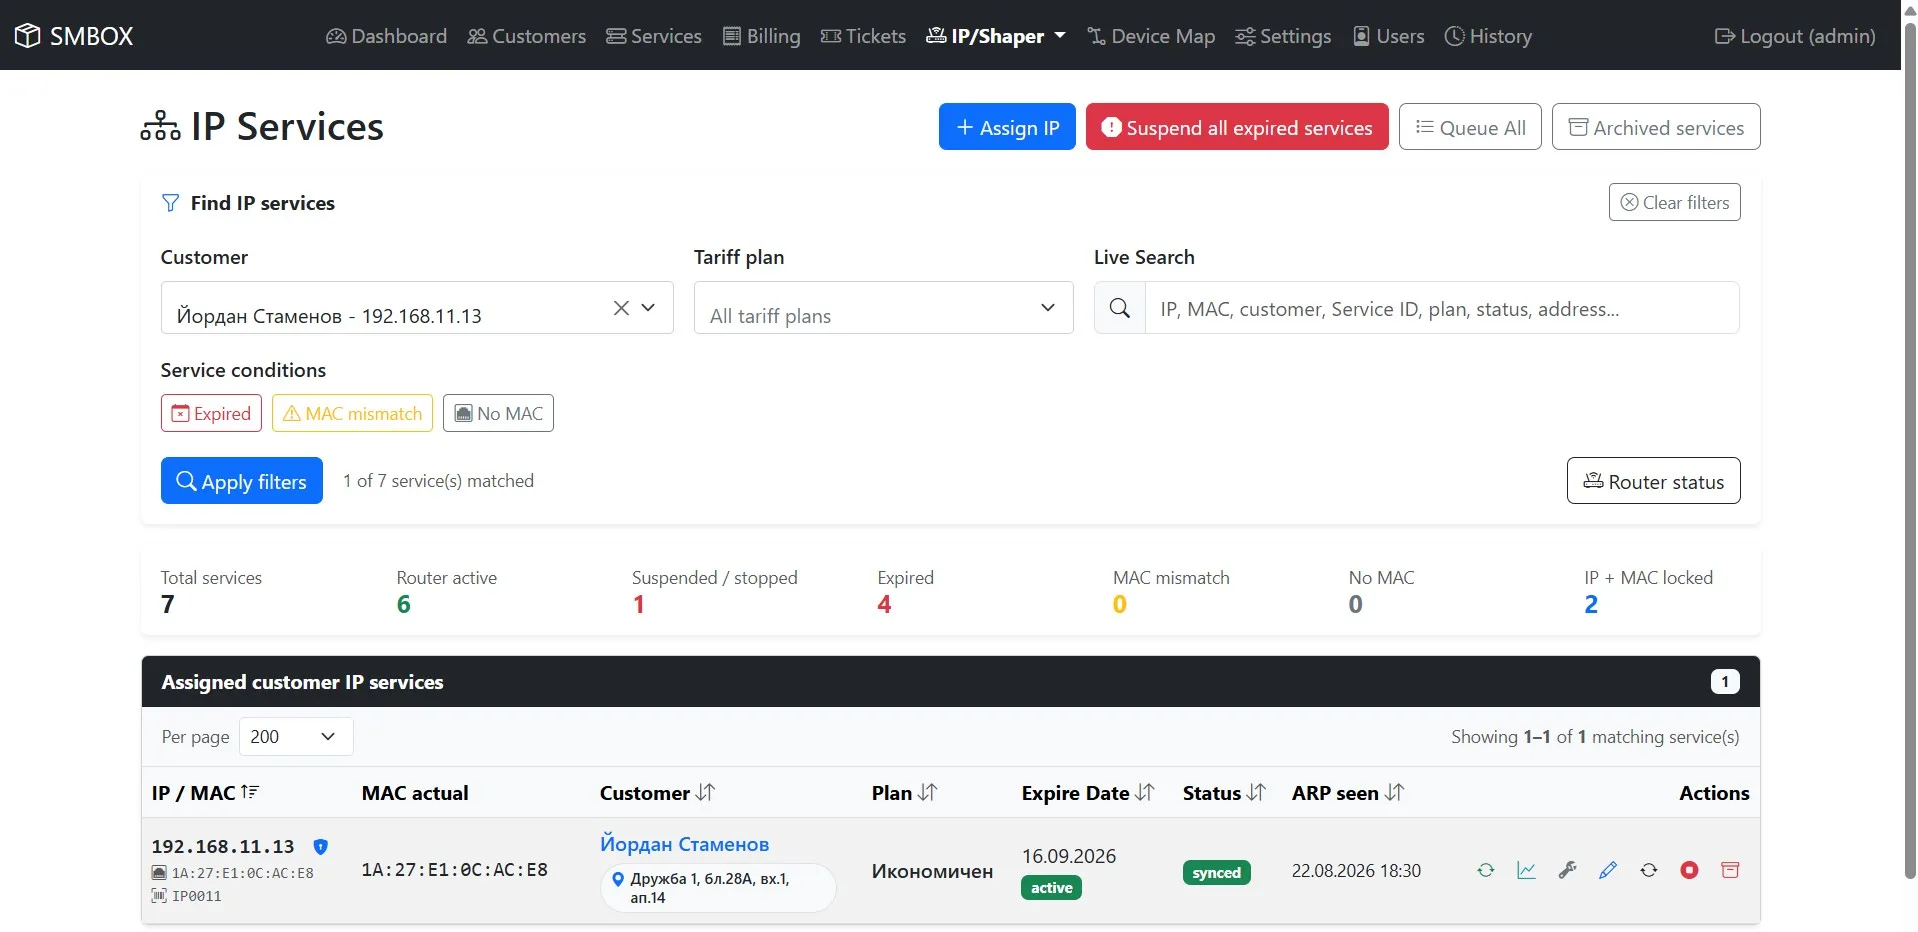
Task: Click the MAC actual value 1A:27:E1:0C:AC:E8
Action: coord(454,870)
